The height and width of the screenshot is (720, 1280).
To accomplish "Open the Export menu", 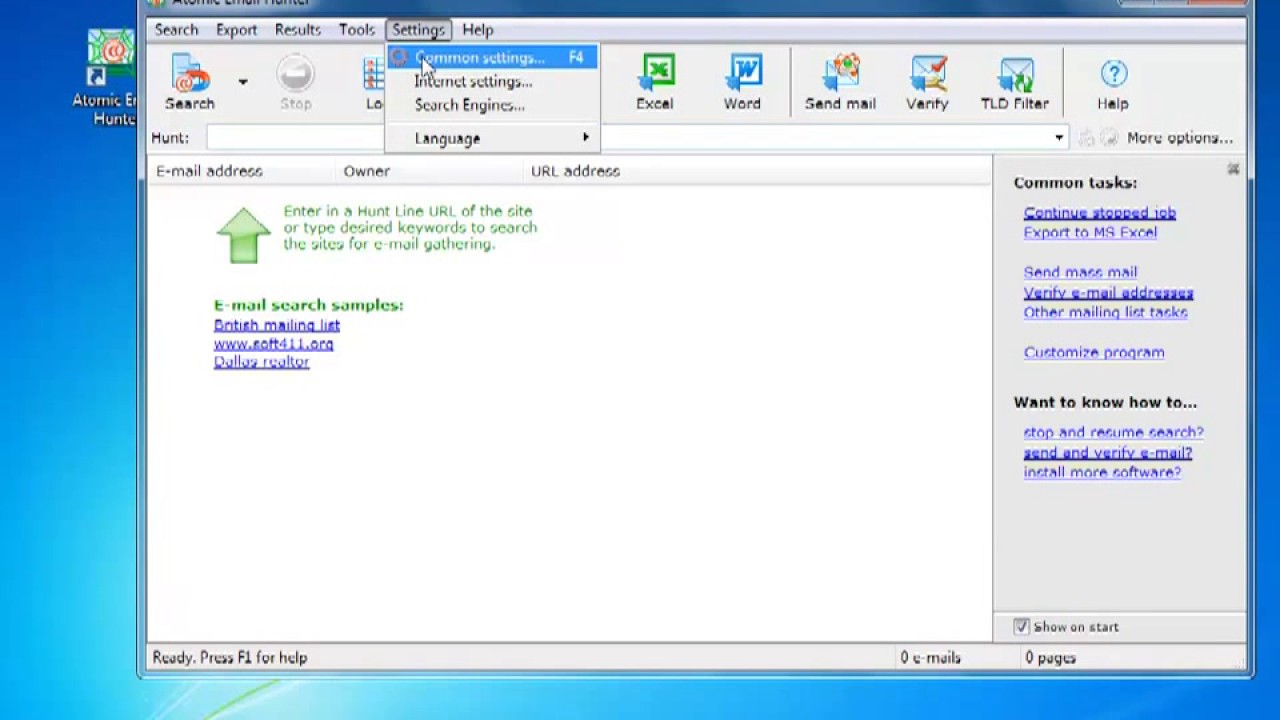I will 237,30.
